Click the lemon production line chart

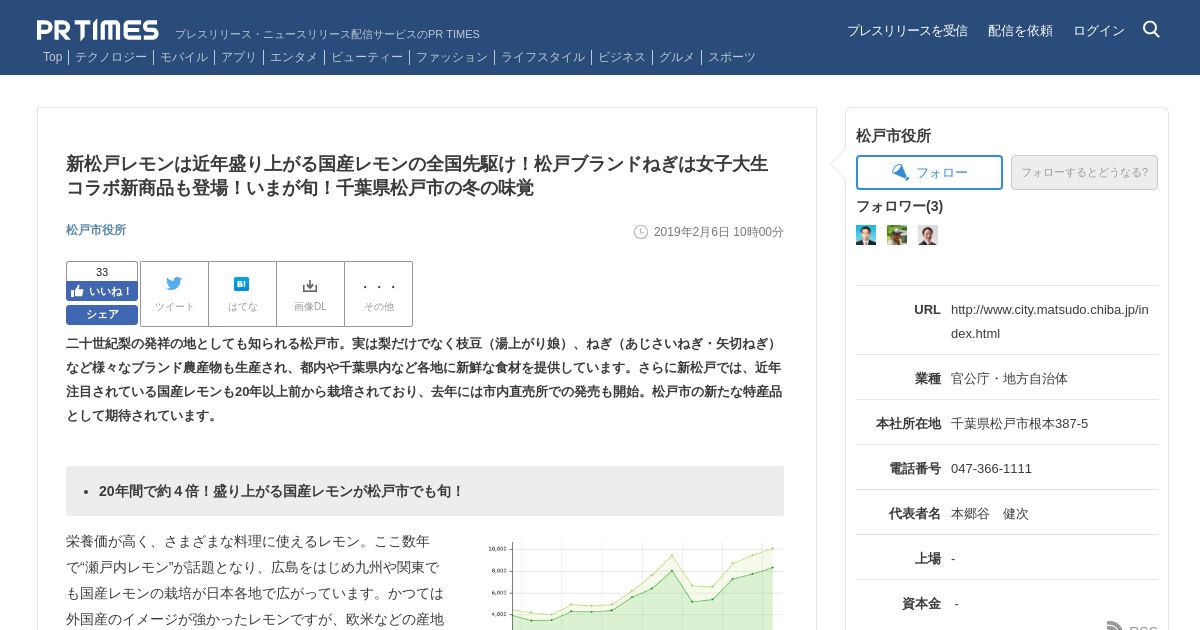(634, 586)
